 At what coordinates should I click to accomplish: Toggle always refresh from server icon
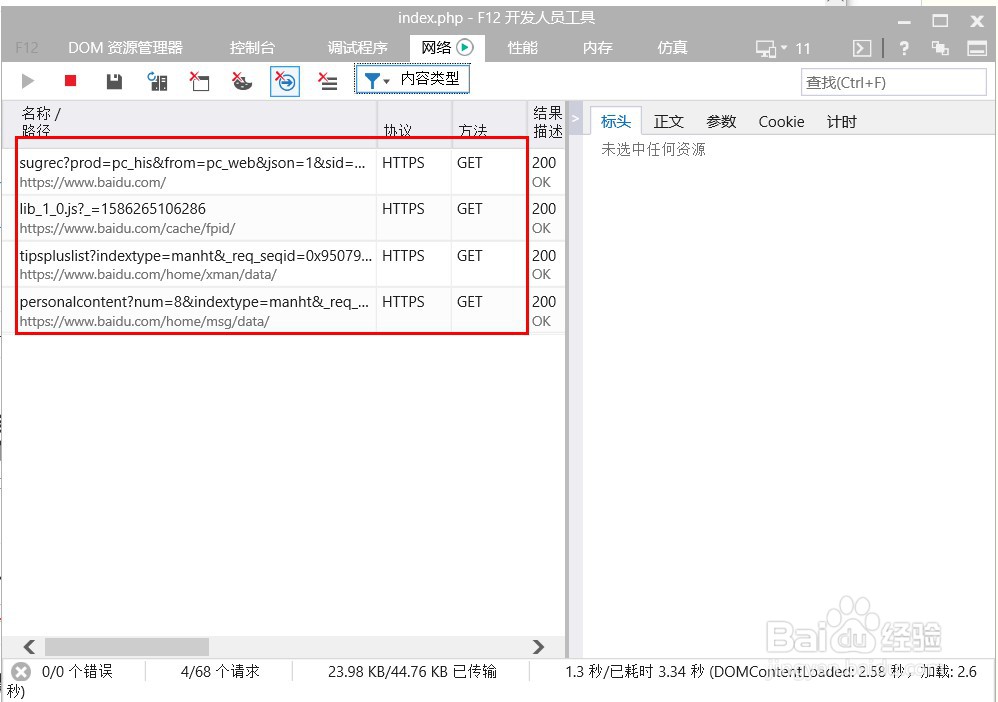click(157, 81)
